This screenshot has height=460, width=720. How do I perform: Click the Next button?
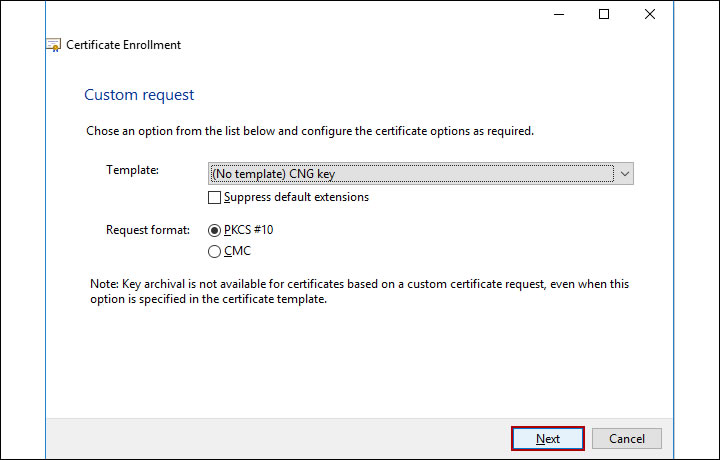tap(547, 438)
